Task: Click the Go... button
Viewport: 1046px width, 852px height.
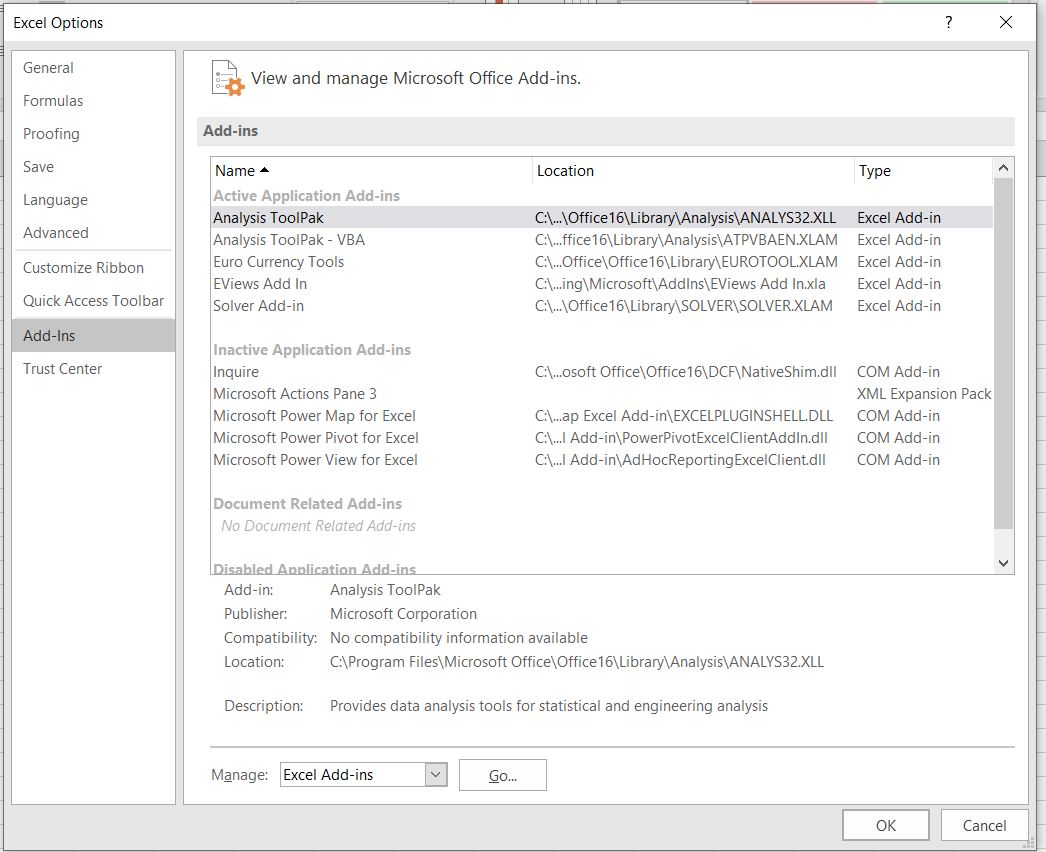Action: [502, 775]
